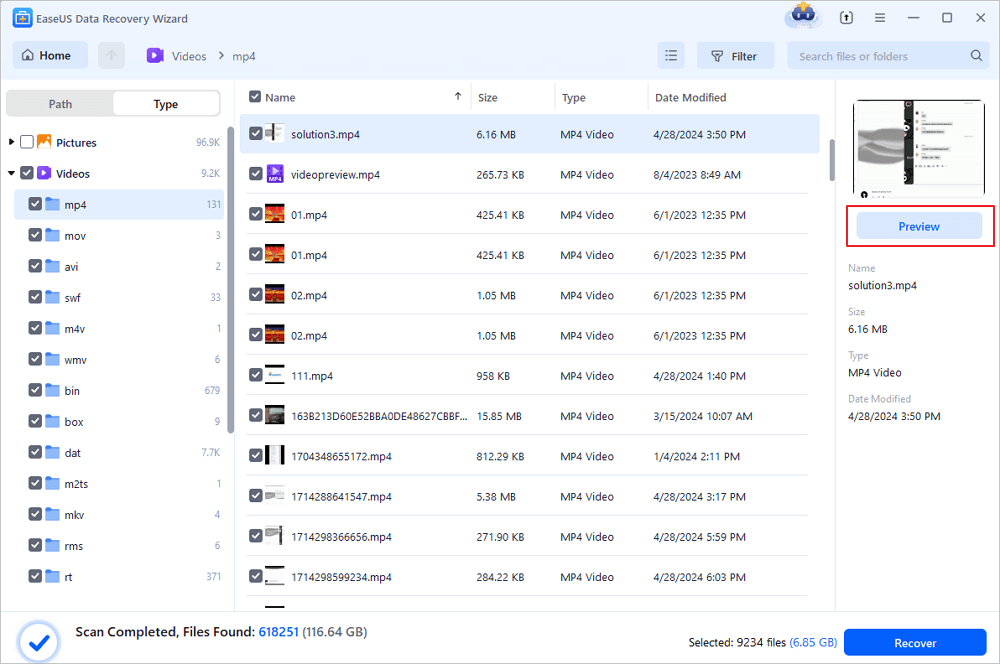Viewport: 1000px width, 664px height.
Task: Uncheck the 111.mp4 file checkbox
Action: pos(256,375)
